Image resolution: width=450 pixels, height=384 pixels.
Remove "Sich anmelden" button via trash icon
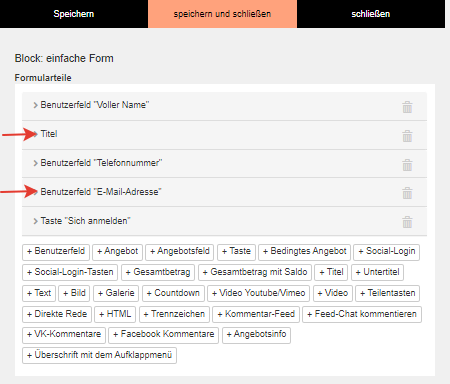click(x=407, y=222)
